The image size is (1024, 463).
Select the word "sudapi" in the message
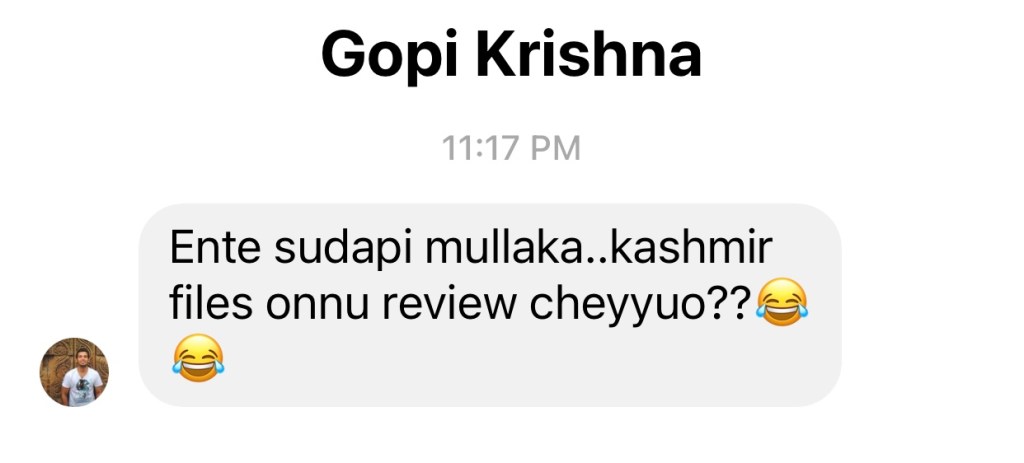[x=342, y=251]
